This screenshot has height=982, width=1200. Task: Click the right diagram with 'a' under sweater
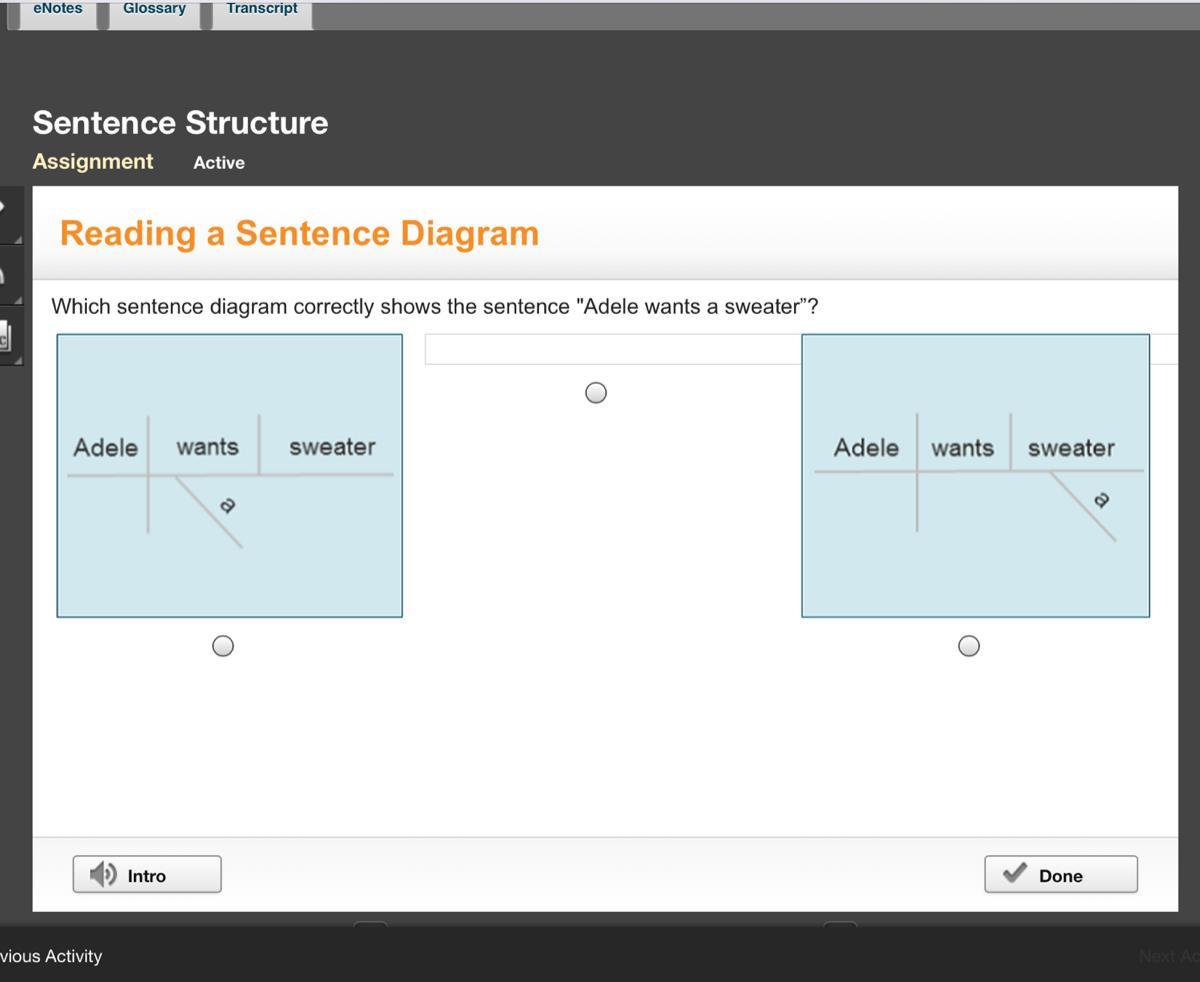pyautogui.click(x=975, y=475)
